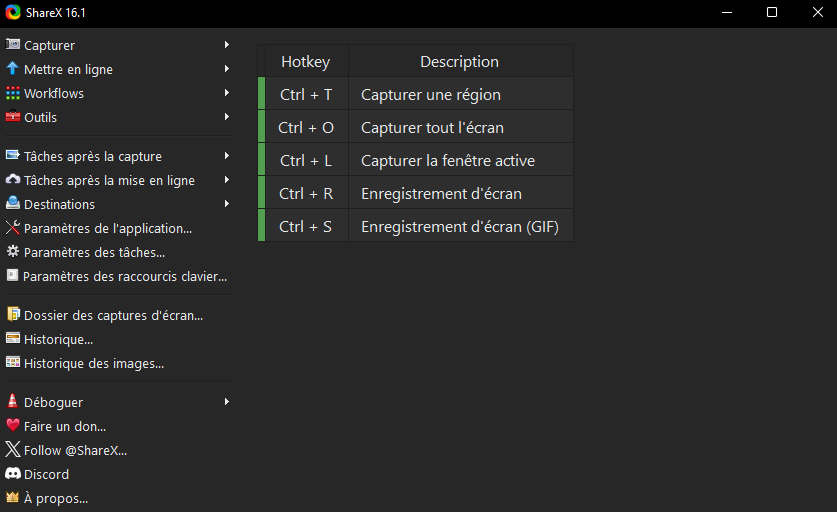Click the Faire un don heart icon
The width and height of the screenshot is (837, 512).
[x=13, y=426]
